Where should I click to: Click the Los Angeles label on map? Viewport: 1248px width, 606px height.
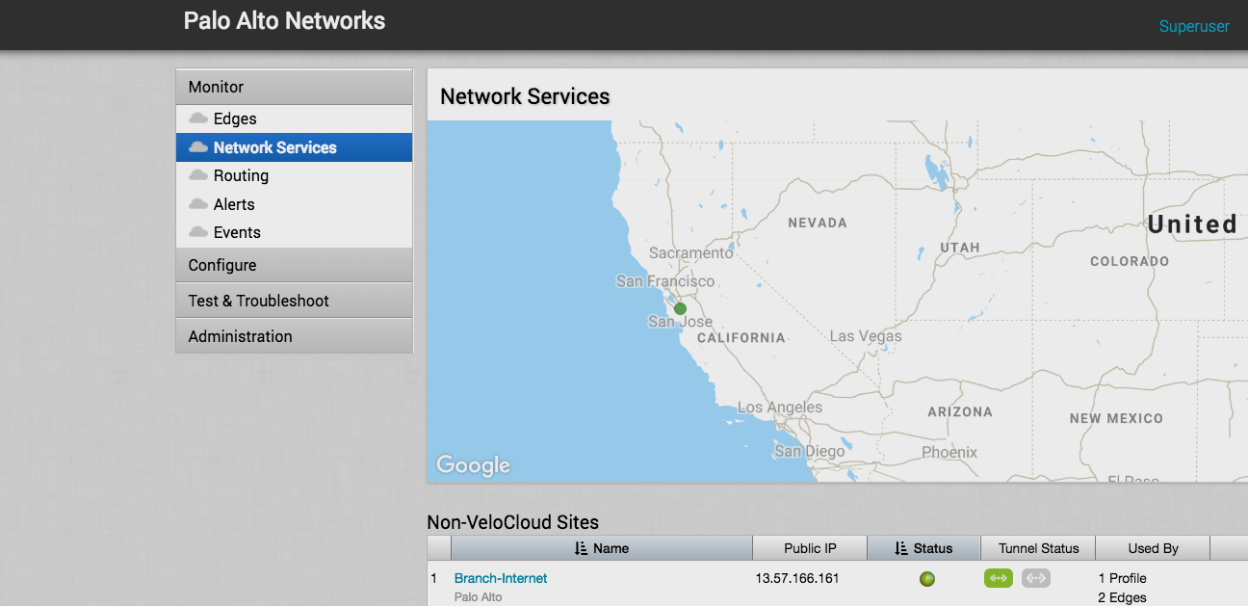pyautogui.click(x=780, y=407)
